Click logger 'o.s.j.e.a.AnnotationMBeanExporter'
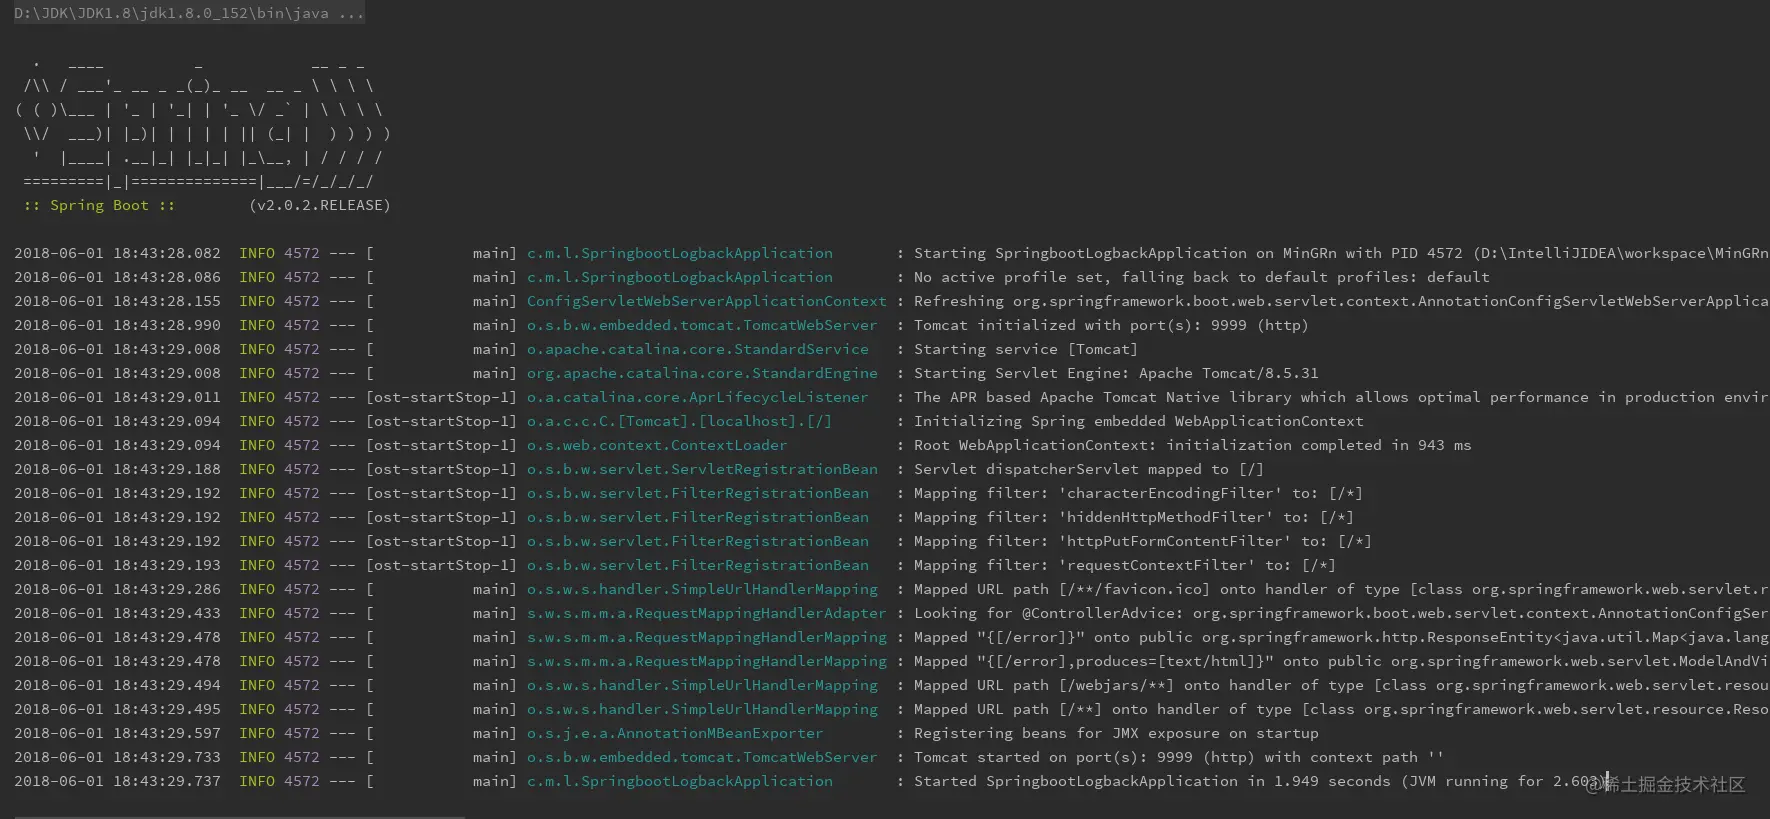 (675, 733)
